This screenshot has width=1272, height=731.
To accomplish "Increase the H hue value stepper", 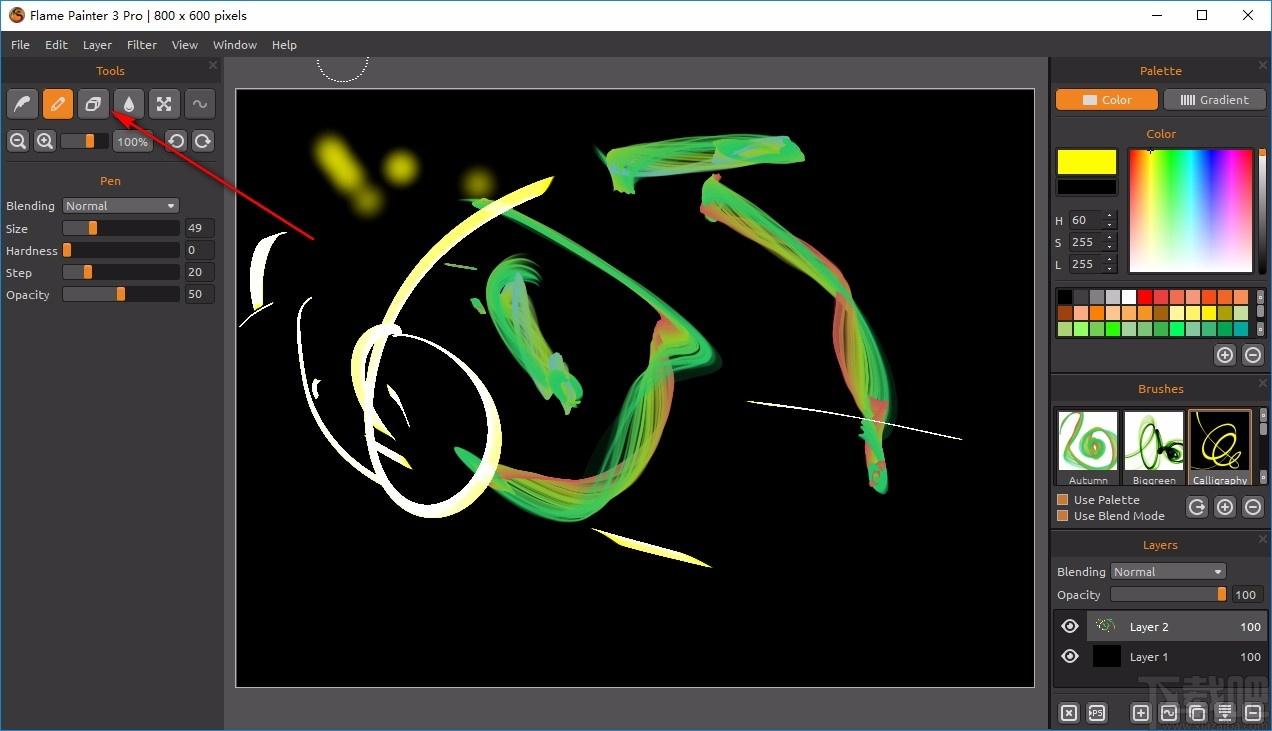I will [x=1109, y=216].
